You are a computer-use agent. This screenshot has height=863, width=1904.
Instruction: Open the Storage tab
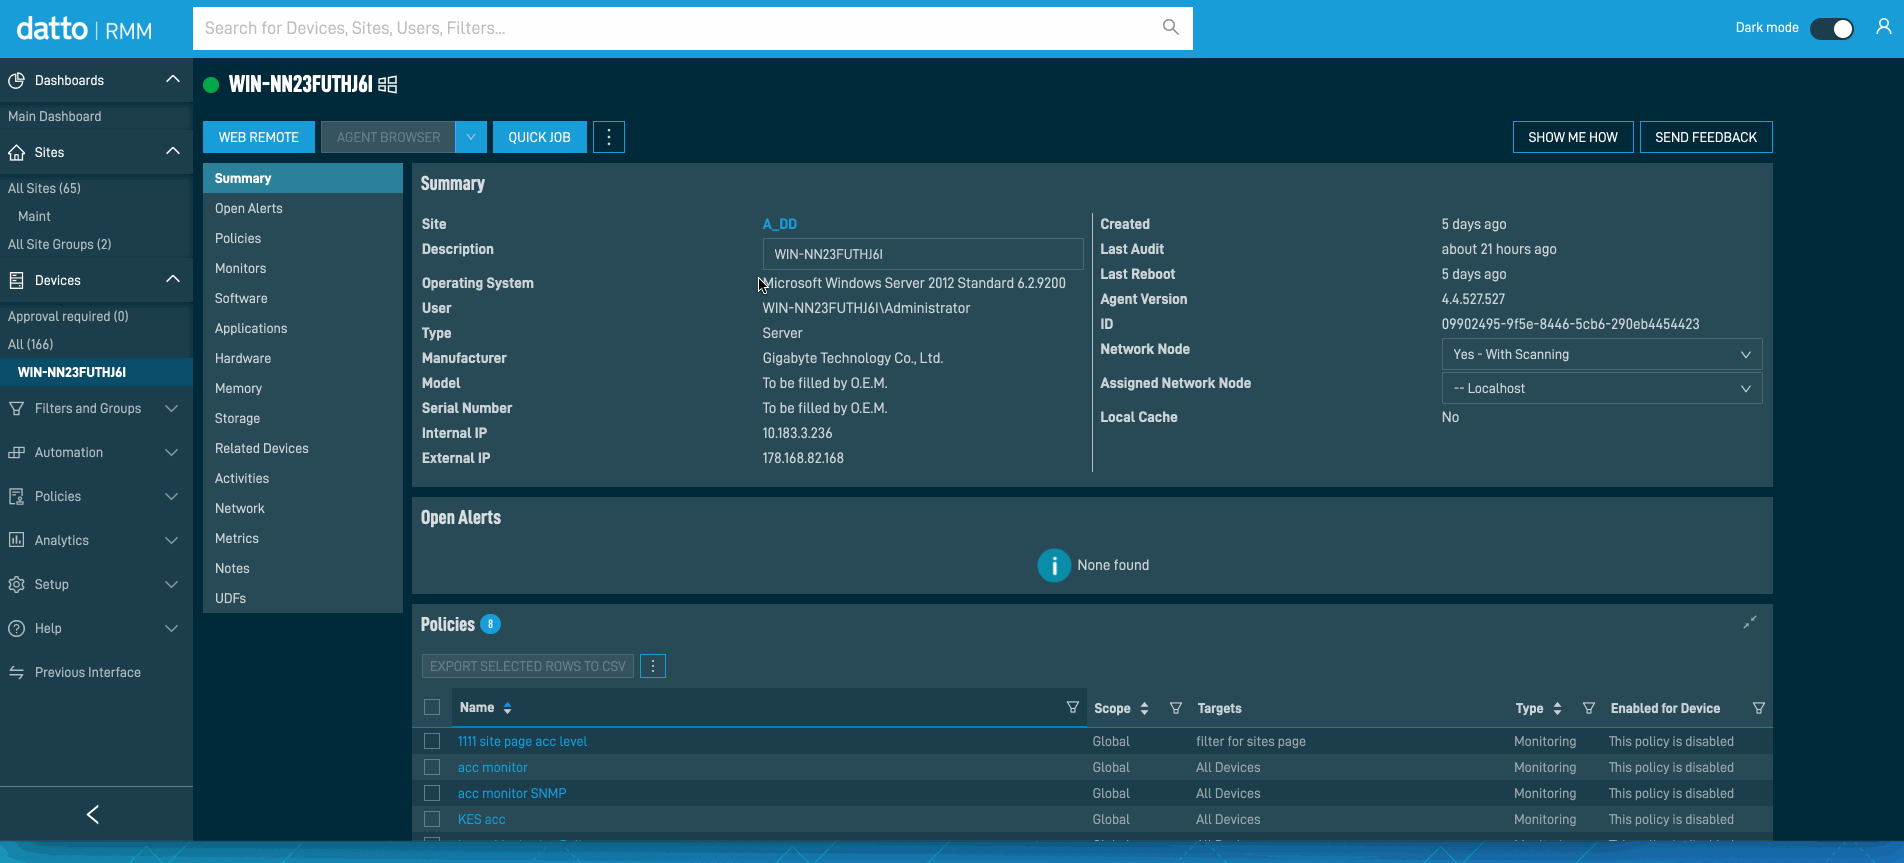click(x=303, y=418)
